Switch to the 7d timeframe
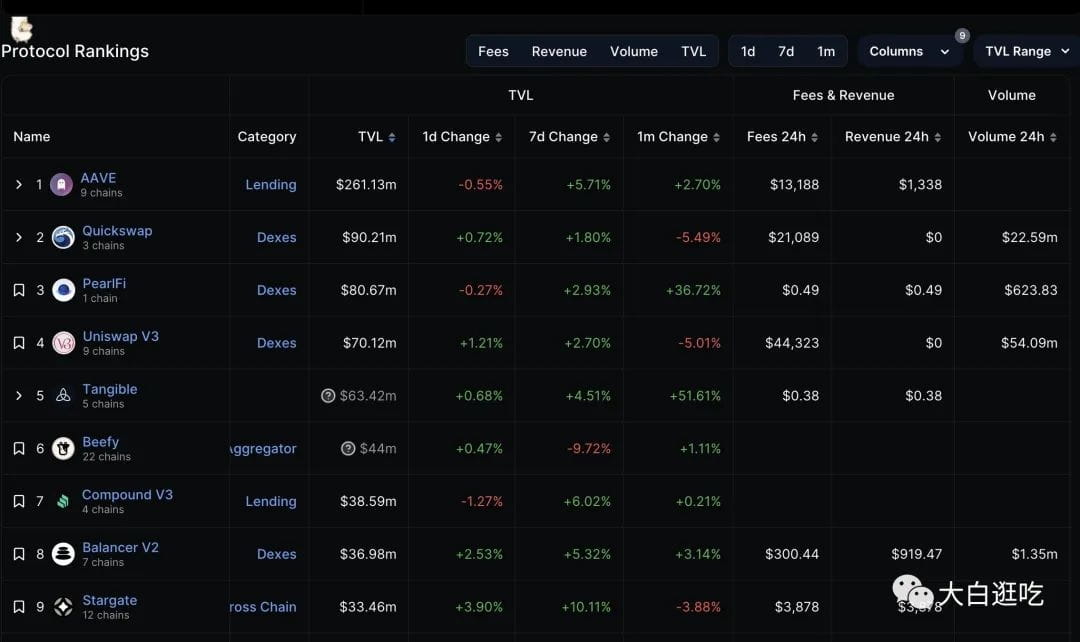 pos(786,52)
